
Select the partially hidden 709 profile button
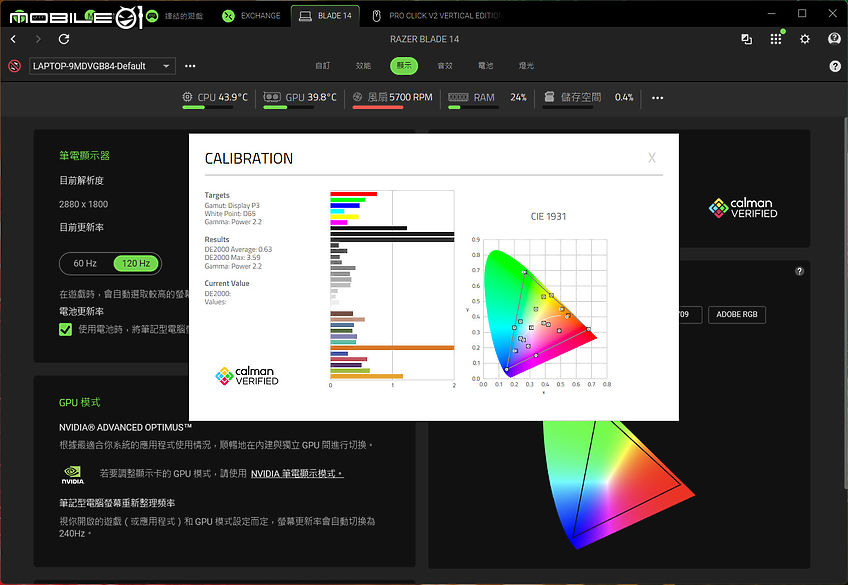click(x=690, y=315)
